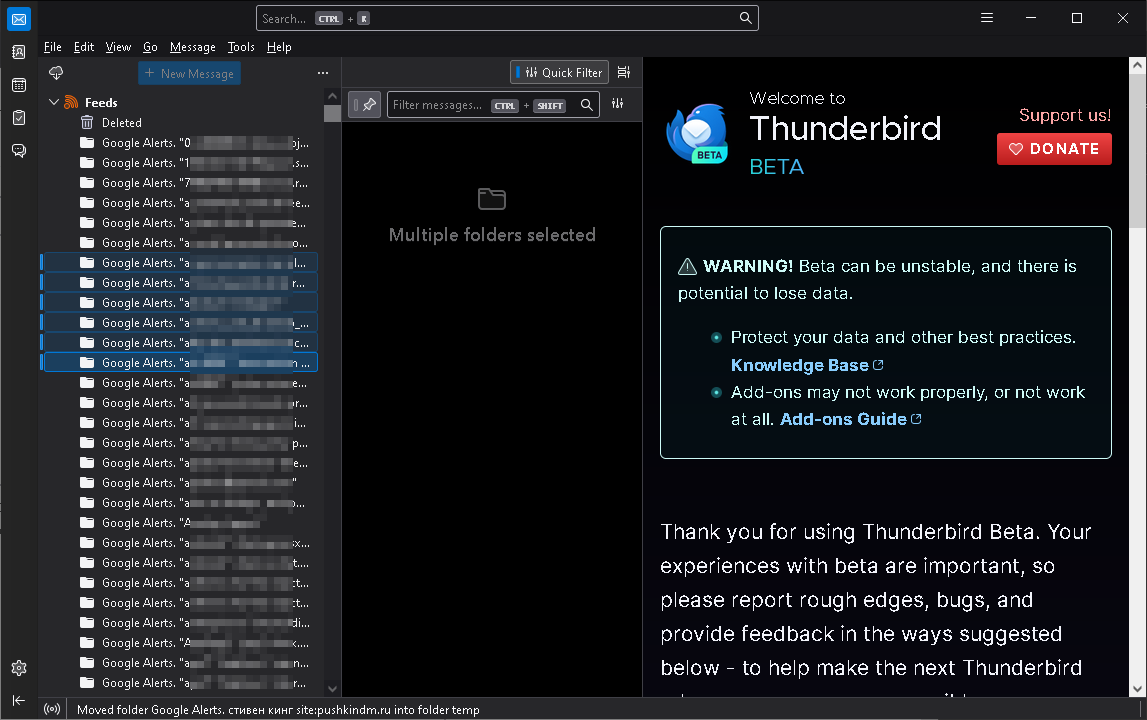Open the Edit menu
1147x720 pixels.
[x=84, y=47]
